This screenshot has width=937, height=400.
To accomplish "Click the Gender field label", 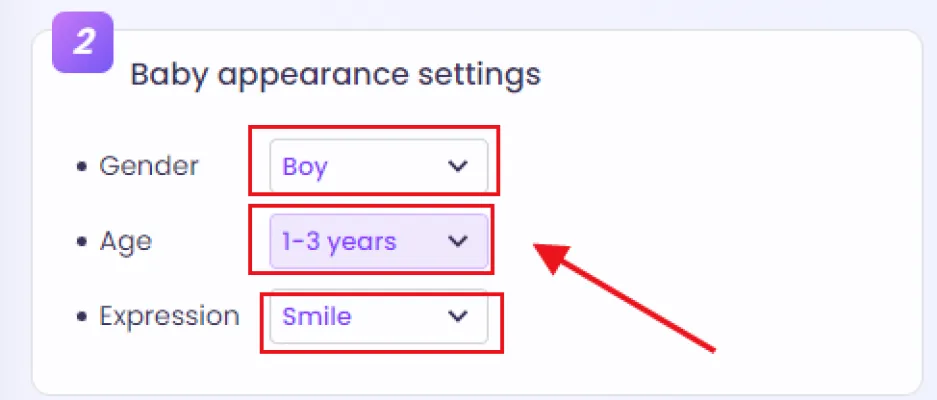I will [x=149, y=166].
